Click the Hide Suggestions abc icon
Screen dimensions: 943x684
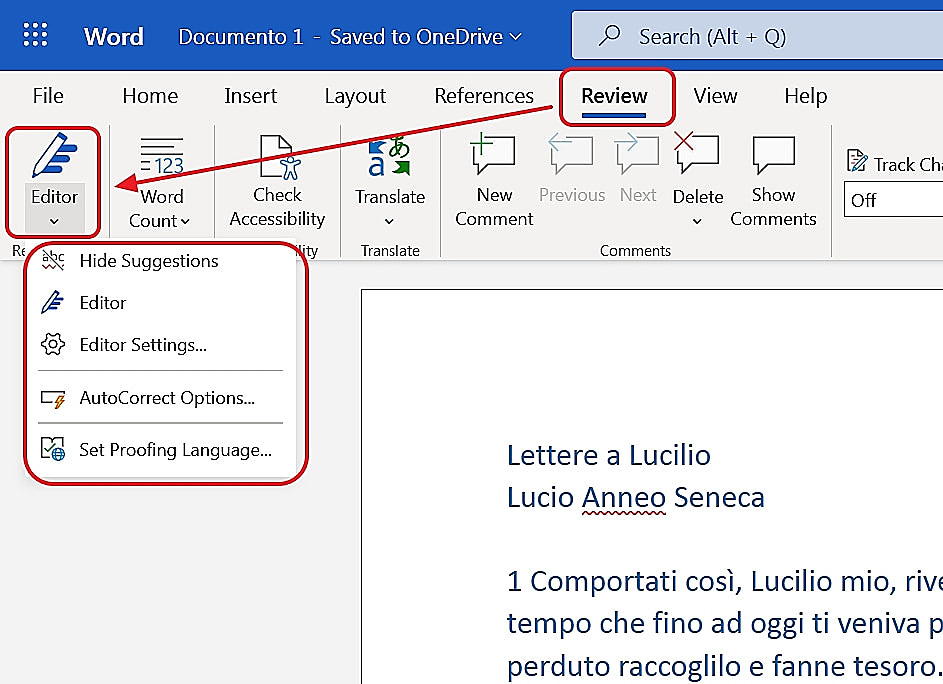point(53,260)
